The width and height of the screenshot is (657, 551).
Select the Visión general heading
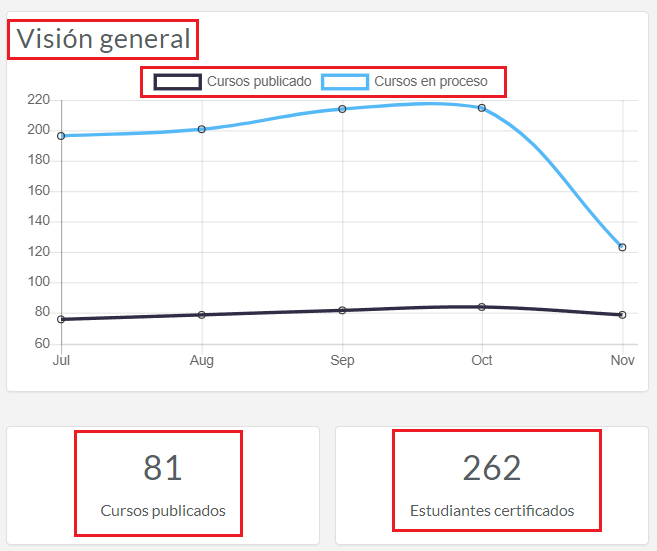click(x=103, y=39)
